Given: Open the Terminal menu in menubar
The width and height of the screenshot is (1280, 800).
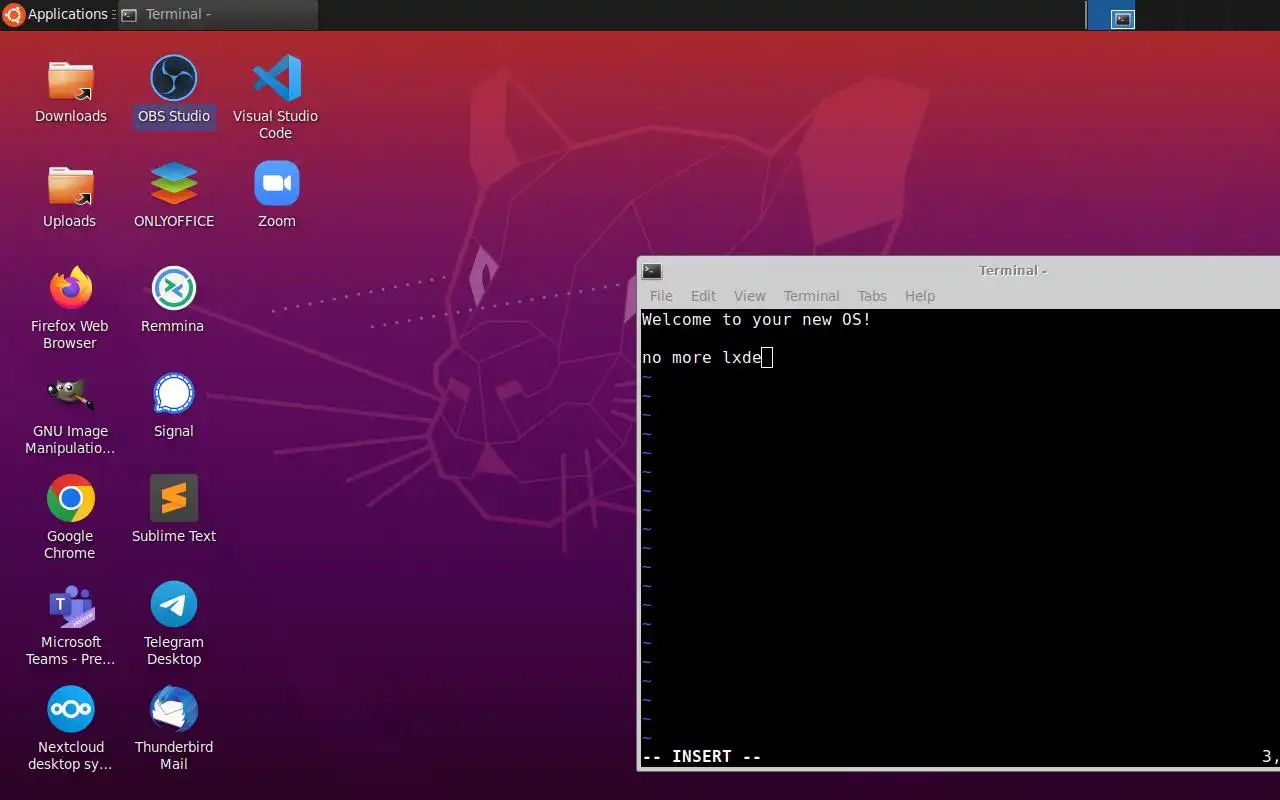Looking at the screenshot, I should (811, 296).
